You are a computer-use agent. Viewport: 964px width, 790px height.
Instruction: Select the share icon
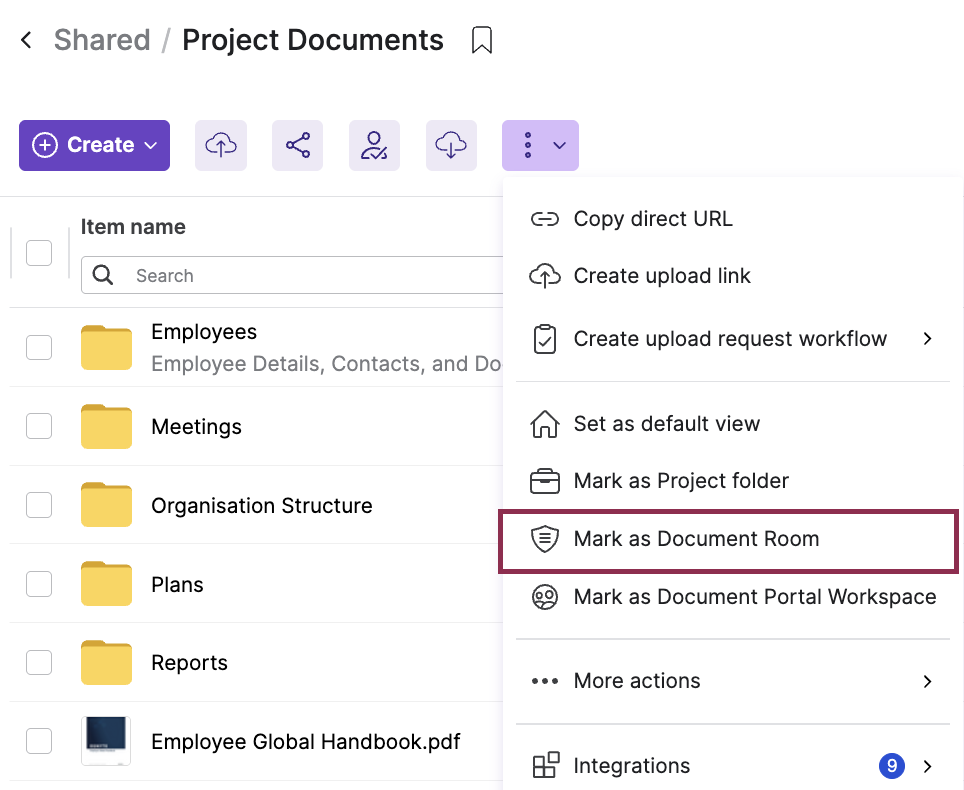(297, 145)
